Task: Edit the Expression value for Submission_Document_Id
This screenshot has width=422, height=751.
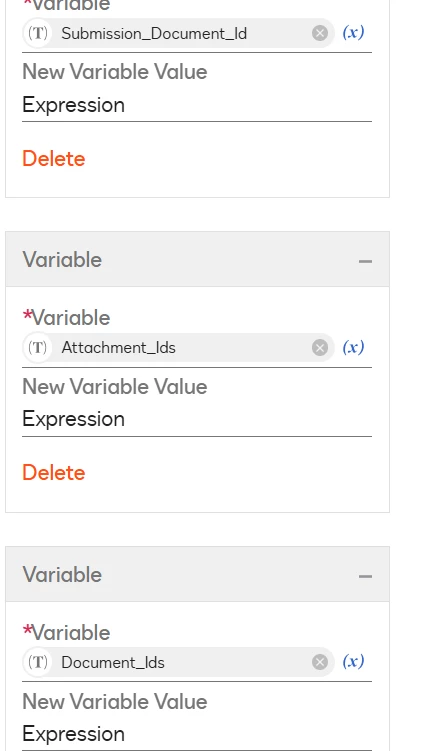Action: [x=197, y=105]
